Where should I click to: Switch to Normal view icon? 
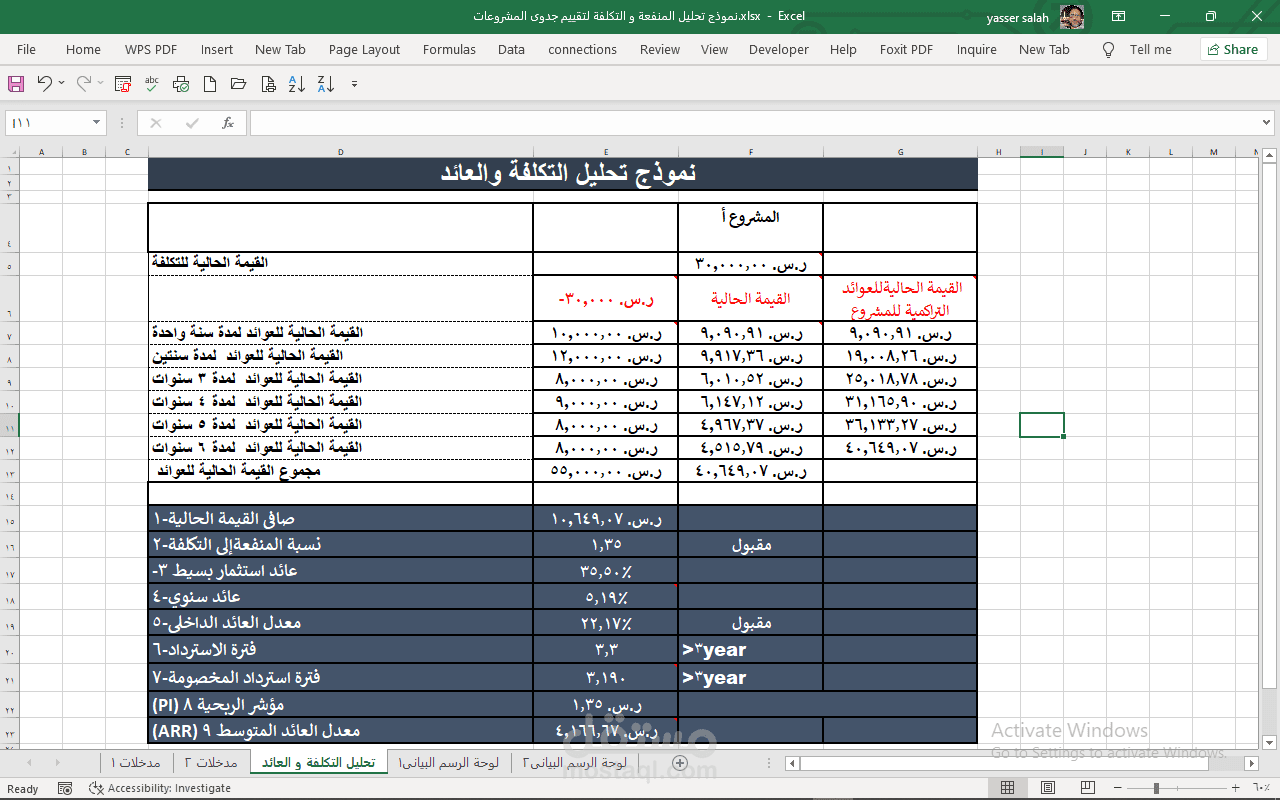1008,788
